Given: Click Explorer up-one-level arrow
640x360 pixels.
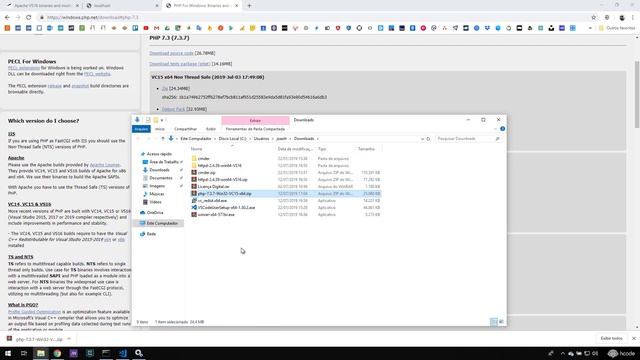Looking at the screenshot, I should (x=162, y=139).
